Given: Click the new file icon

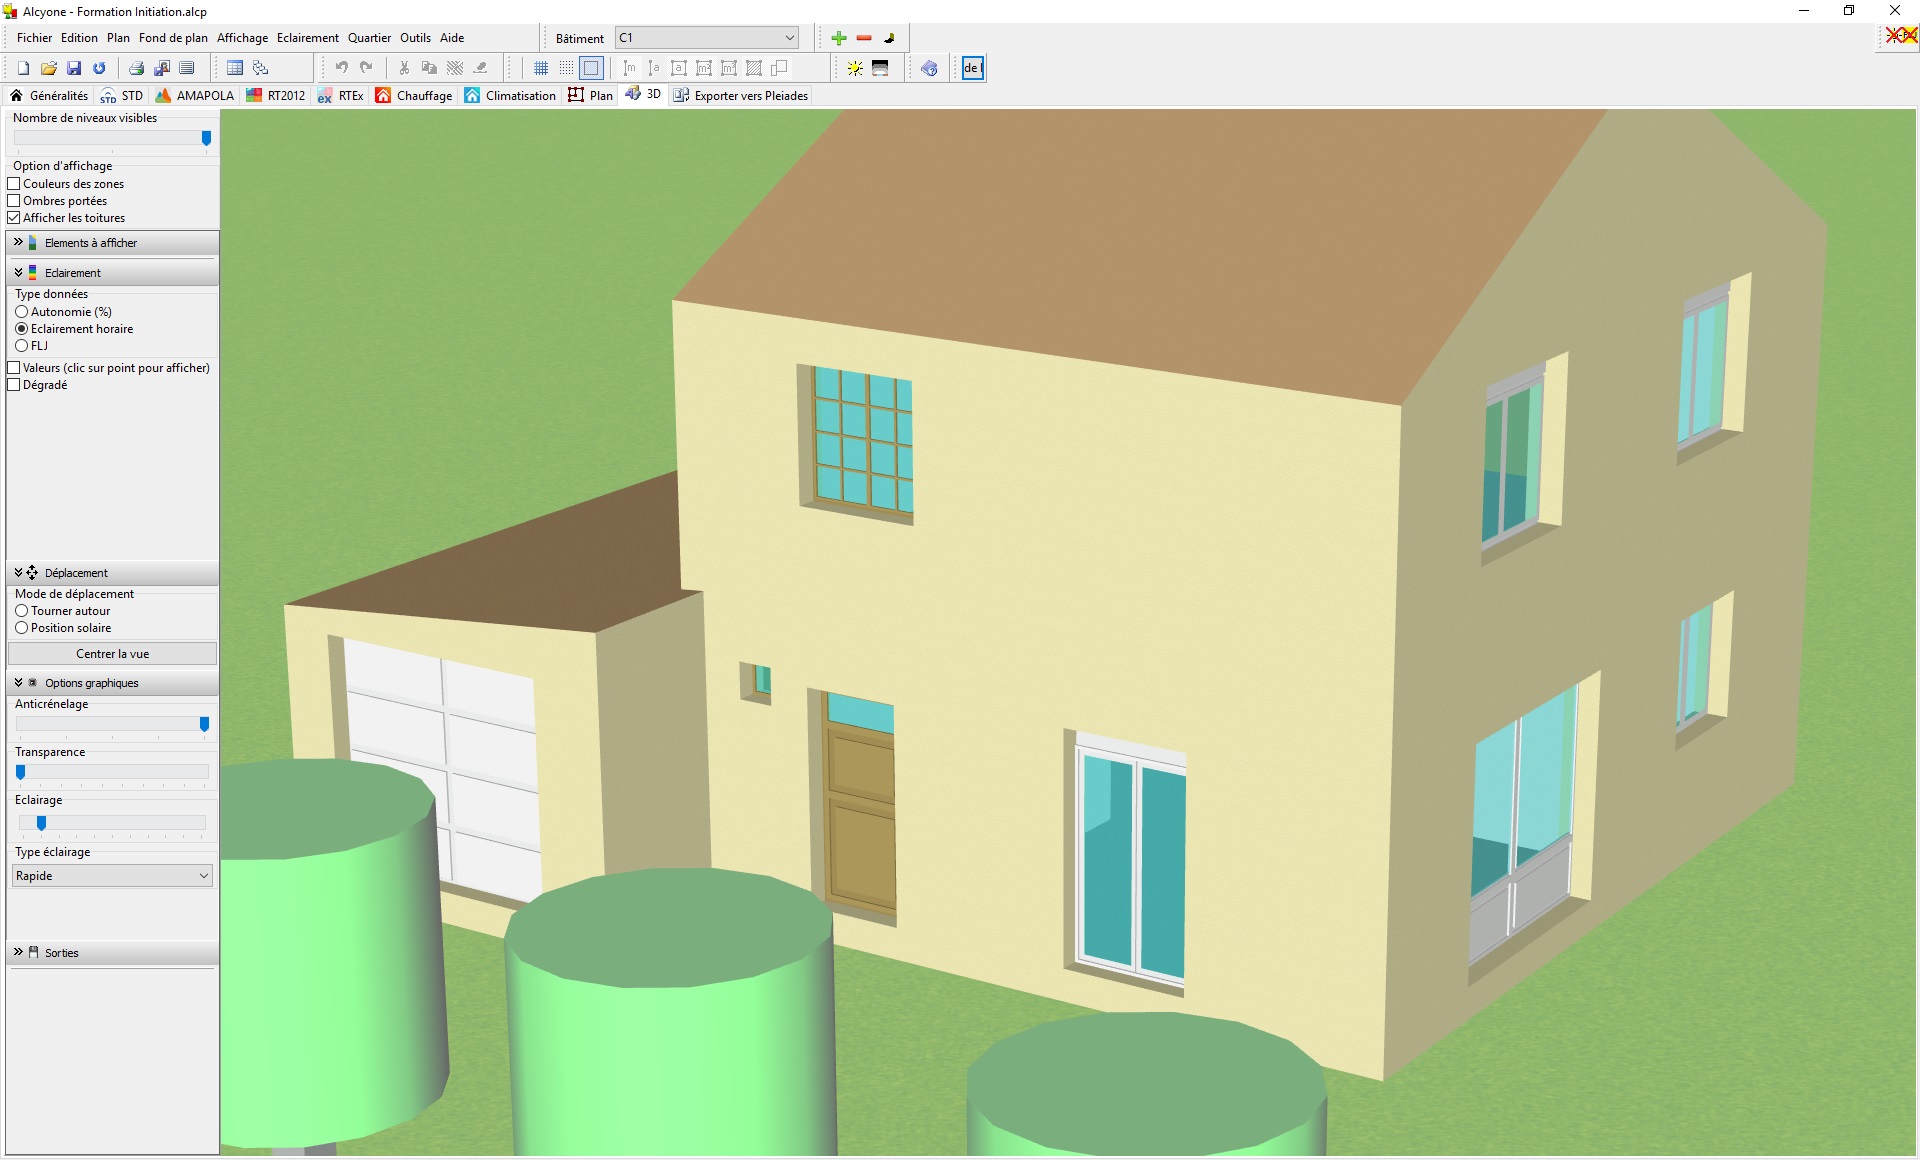Looking at the screenshot, I should coord(23,68).
